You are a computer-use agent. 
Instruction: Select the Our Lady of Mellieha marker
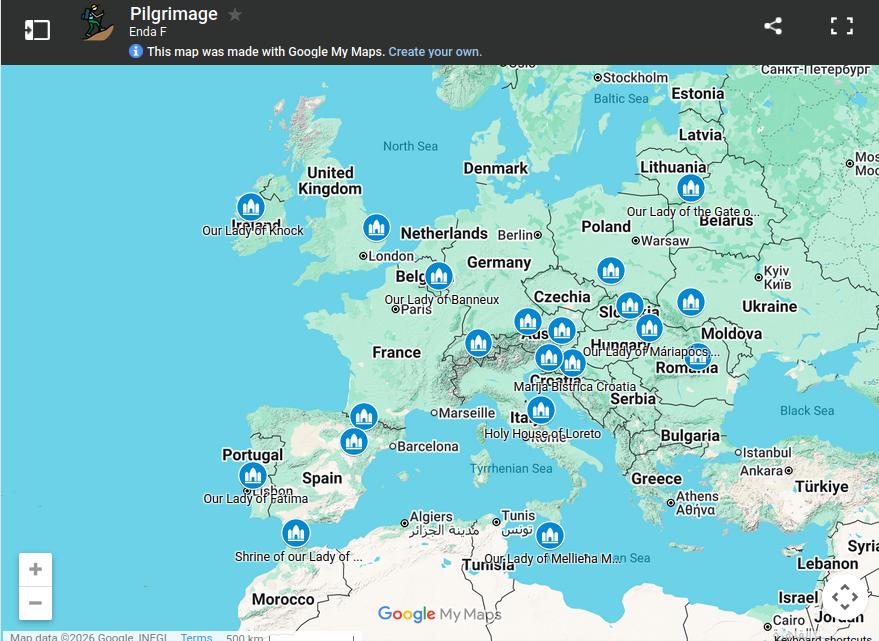pyautogui.click(x=550, y=535)
